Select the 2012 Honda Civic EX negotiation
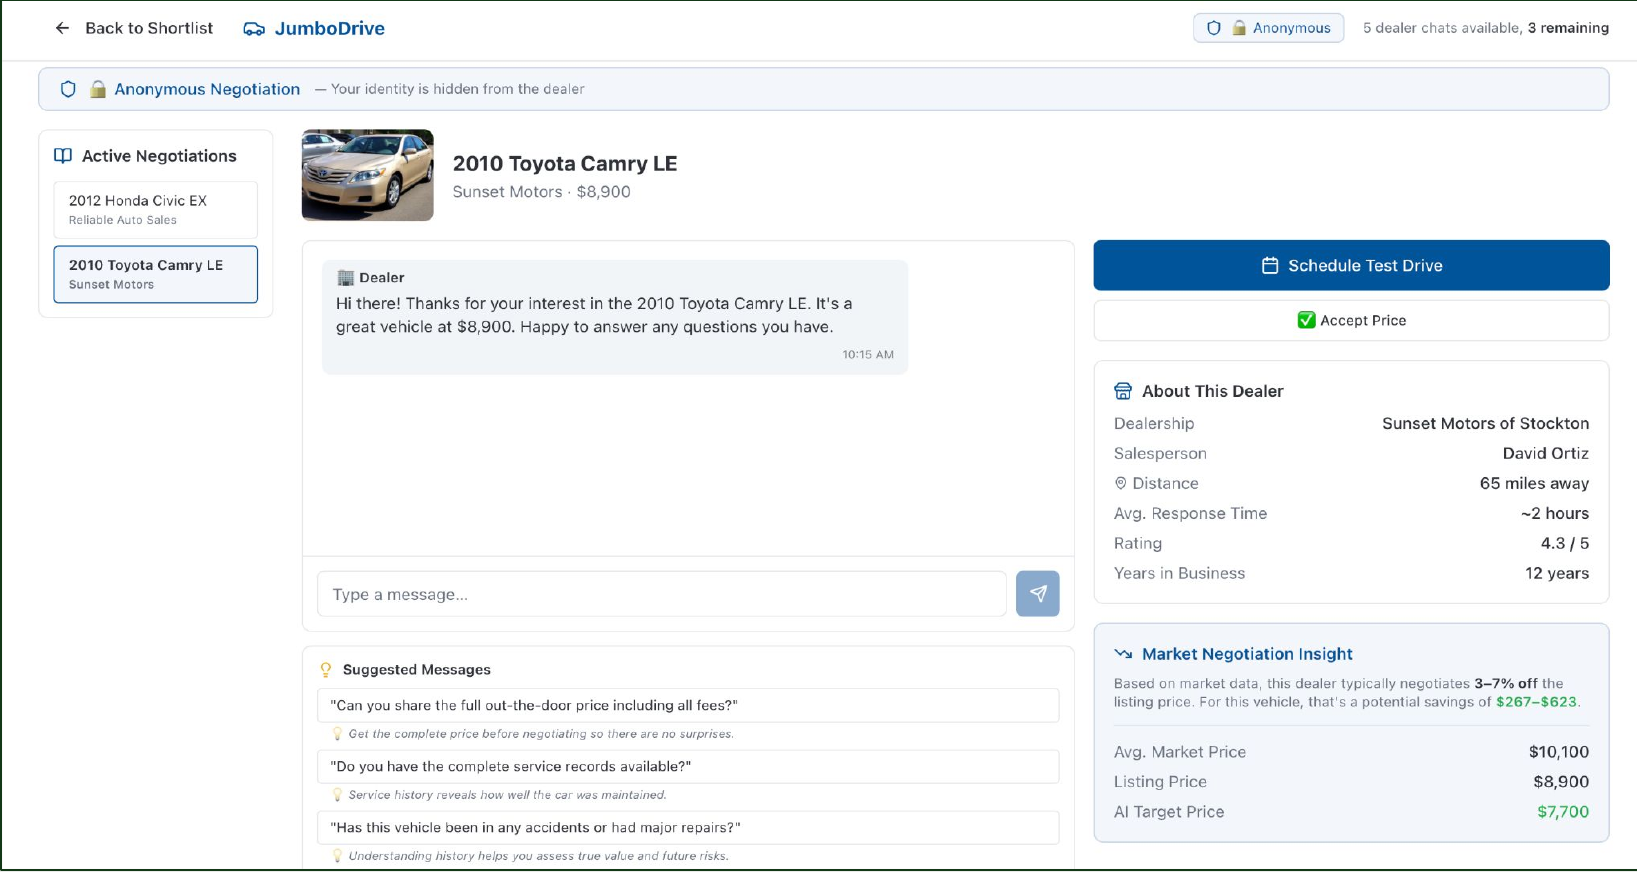The image size is (1637, 872). click(x=156, y=210)
